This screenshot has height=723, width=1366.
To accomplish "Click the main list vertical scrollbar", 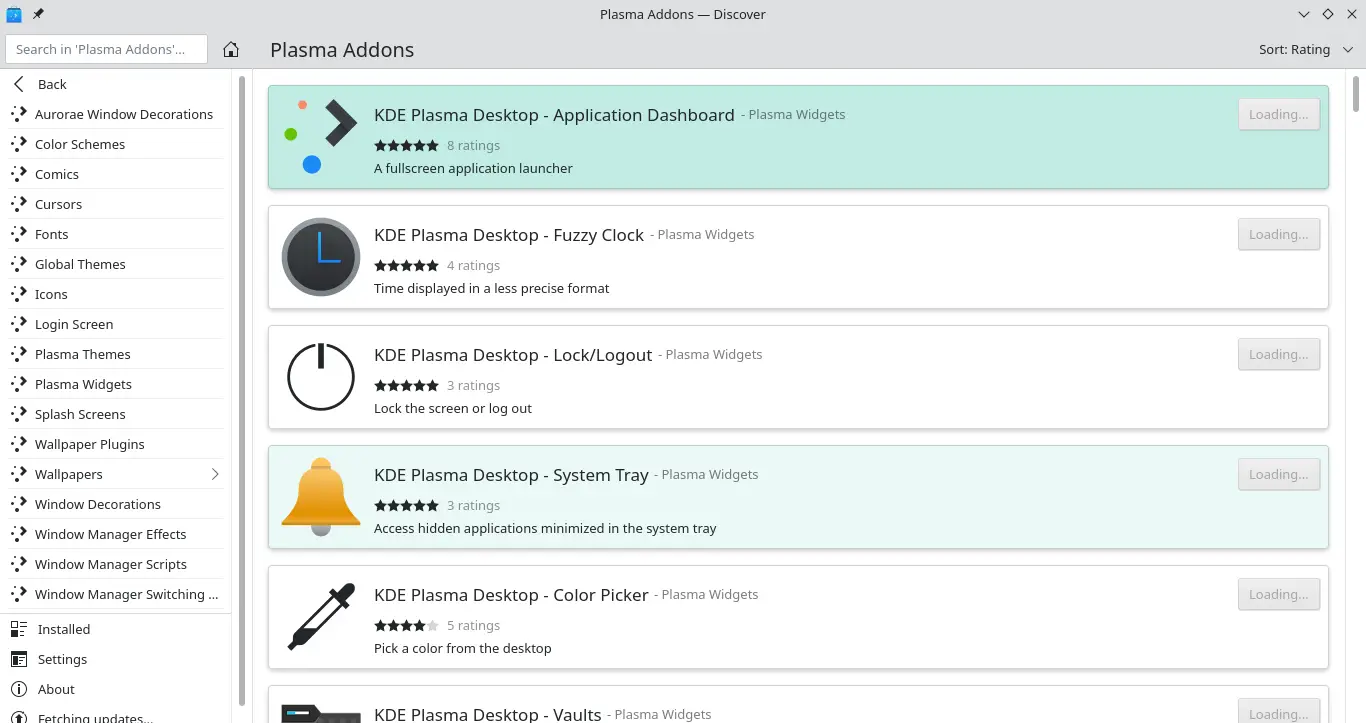I will tap(1356, 92).
